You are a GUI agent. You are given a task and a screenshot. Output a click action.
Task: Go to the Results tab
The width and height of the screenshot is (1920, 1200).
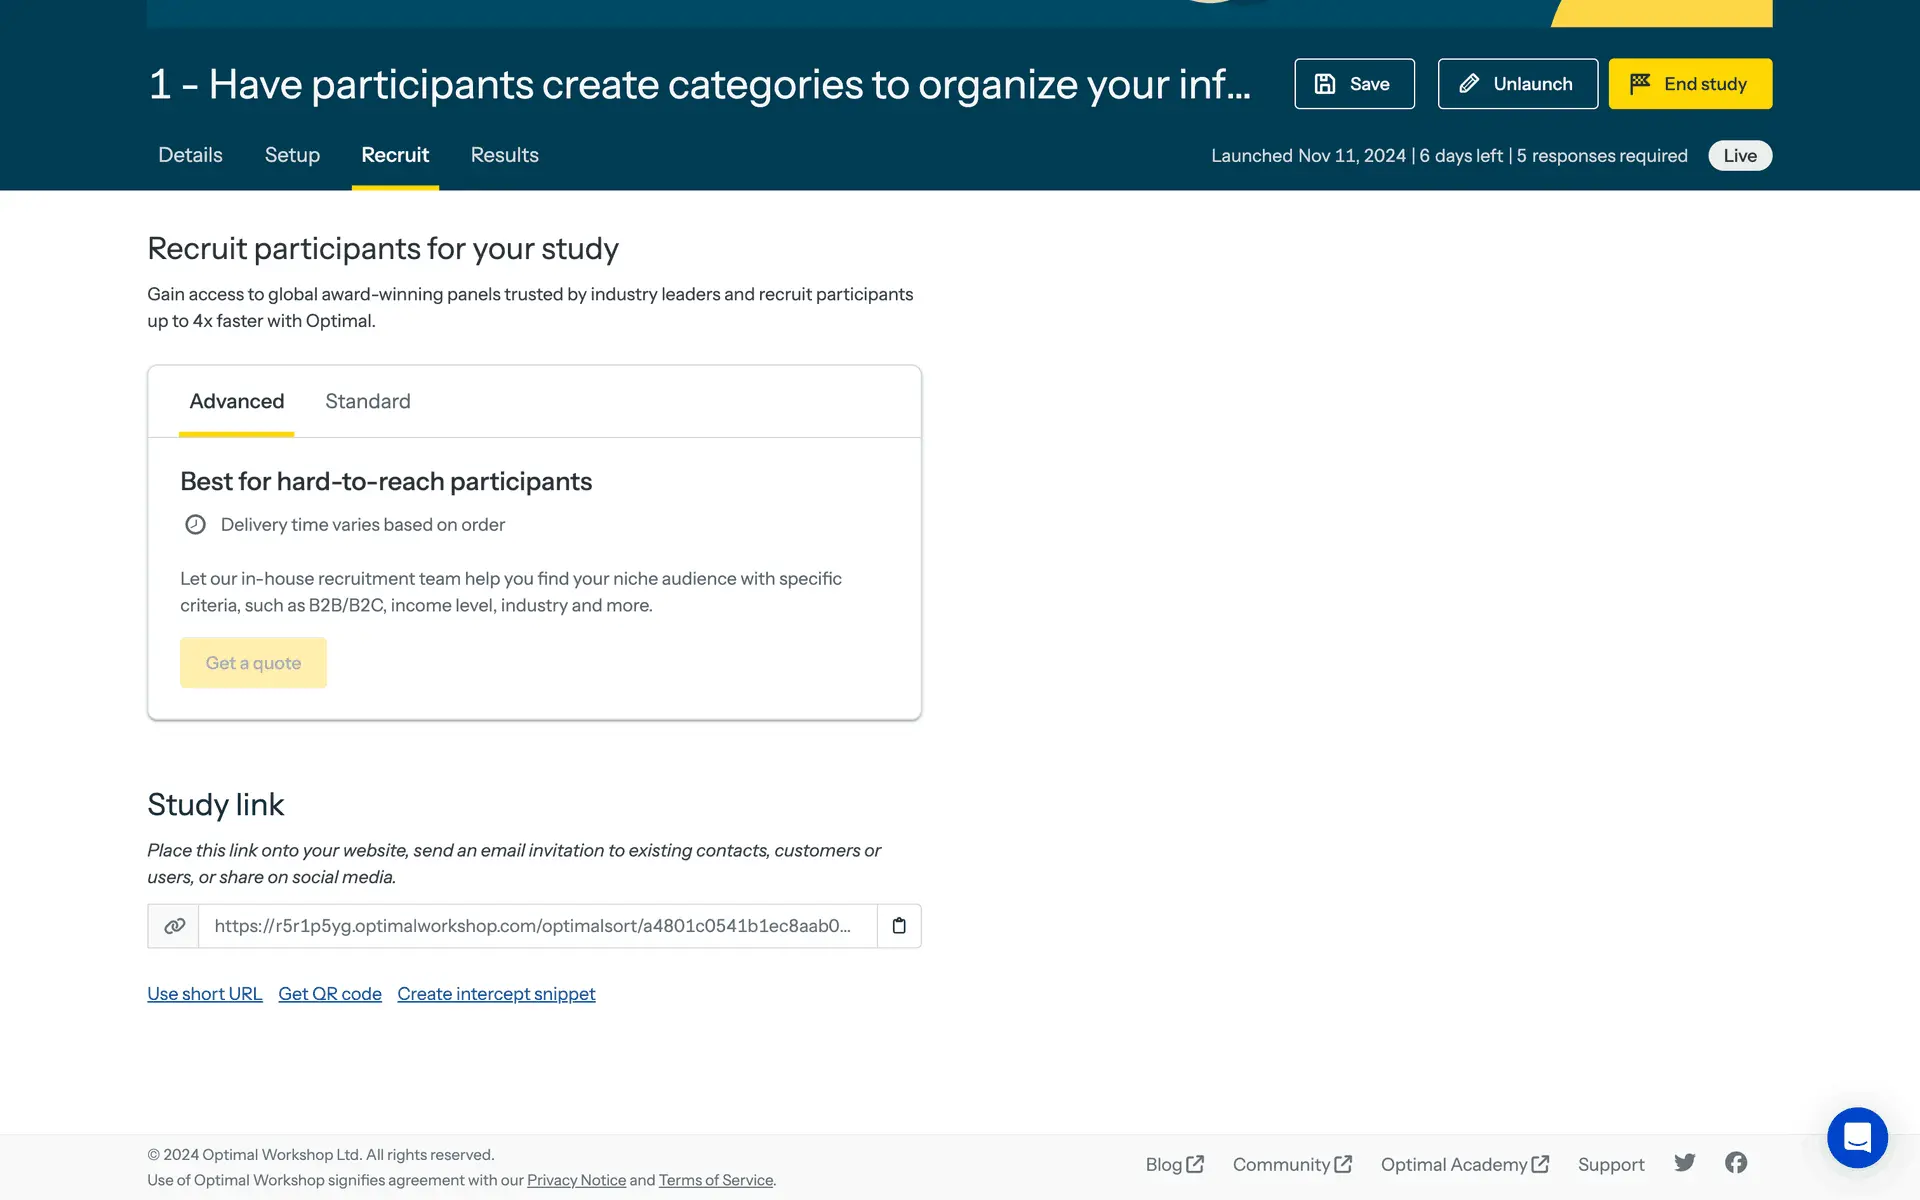(505, 155)
